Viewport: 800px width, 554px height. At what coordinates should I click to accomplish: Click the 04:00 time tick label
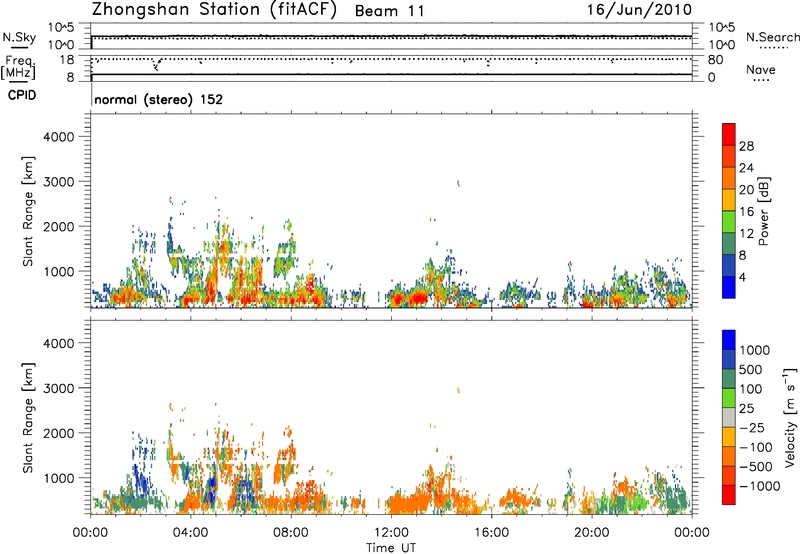(190, 533)
